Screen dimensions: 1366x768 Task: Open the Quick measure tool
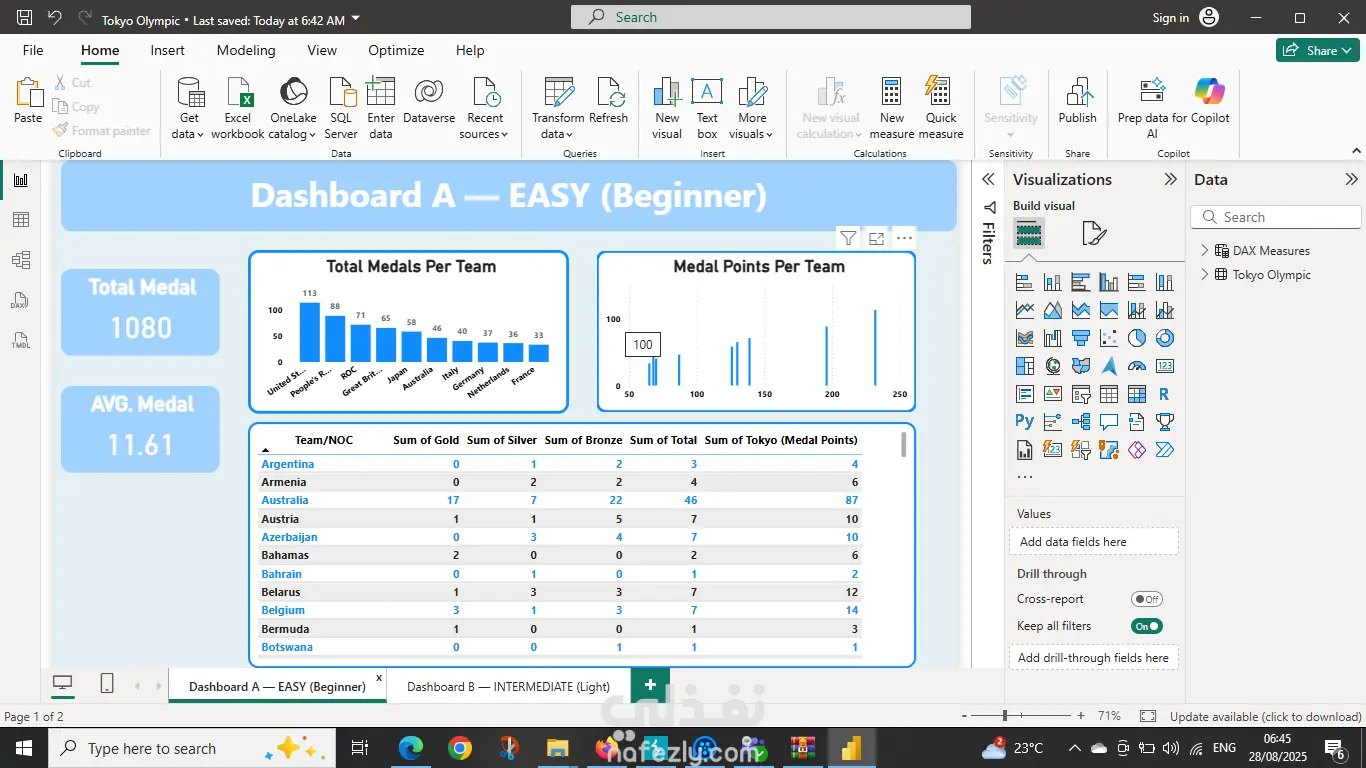[941, 108]
